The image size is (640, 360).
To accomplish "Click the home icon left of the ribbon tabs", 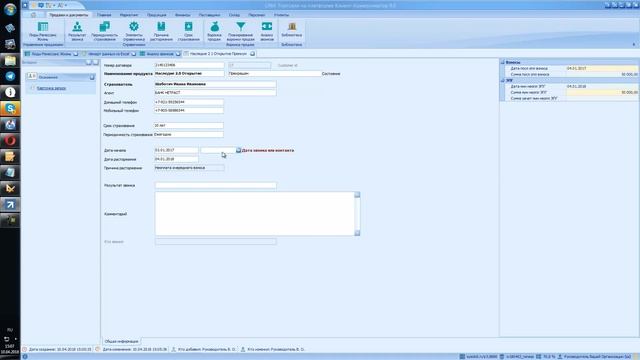I will pos(33,15).
